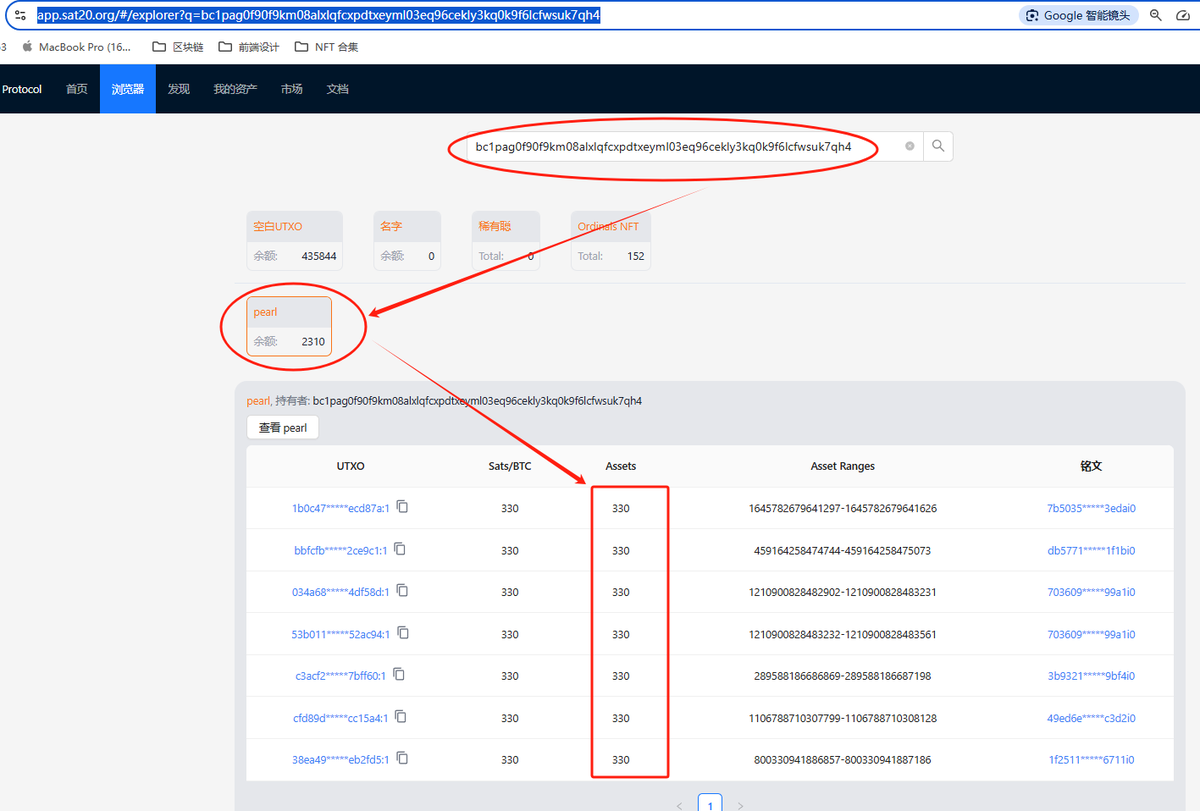Click the Sats/BTC column header

coord(510,466)
